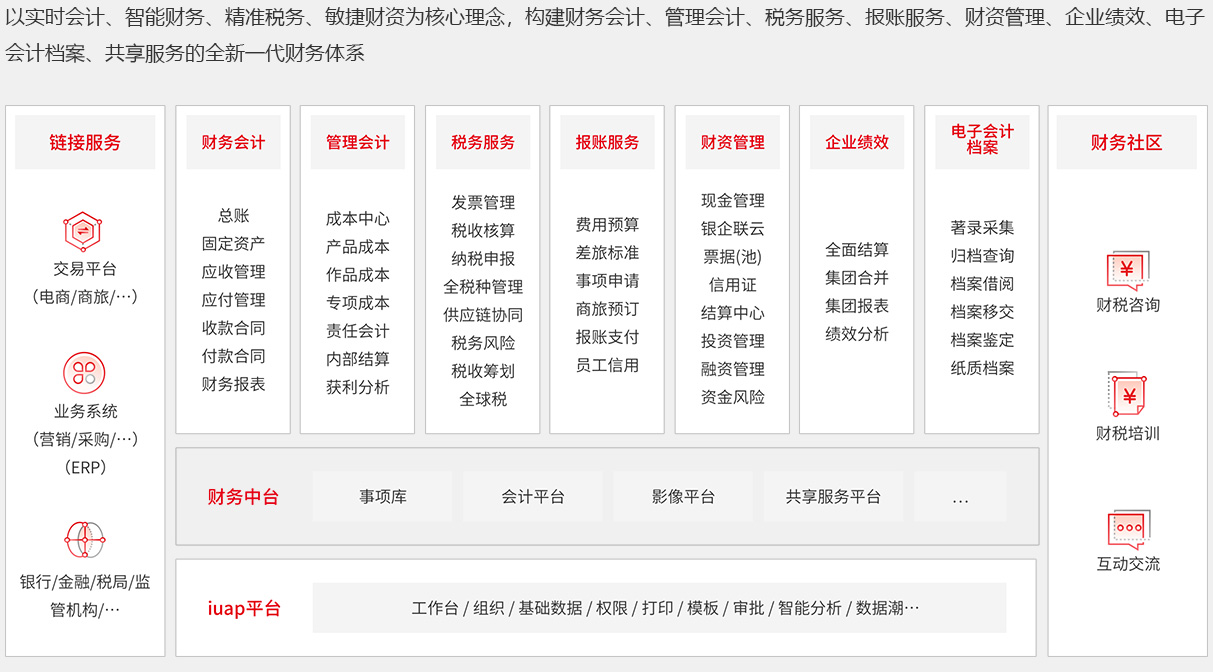This screenshot has width=1213, height=672.
Task: Open the 电子会计档案 module header
Action: (982, 140)
